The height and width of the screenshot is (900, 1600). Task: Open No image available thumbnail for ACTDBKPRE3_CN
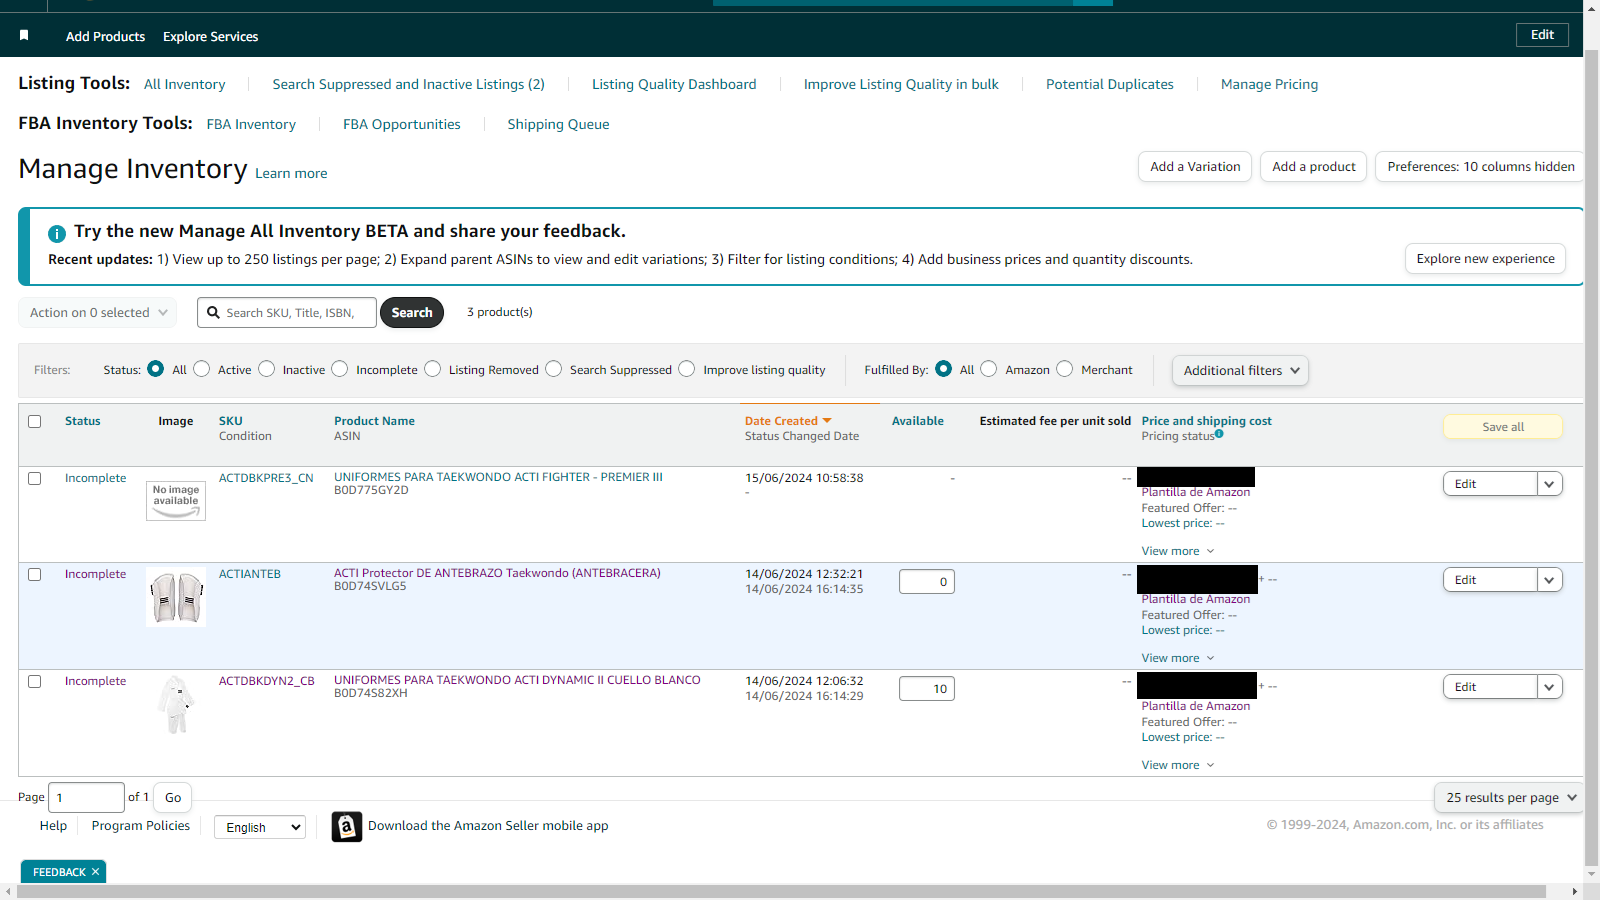tap(176, 500)
